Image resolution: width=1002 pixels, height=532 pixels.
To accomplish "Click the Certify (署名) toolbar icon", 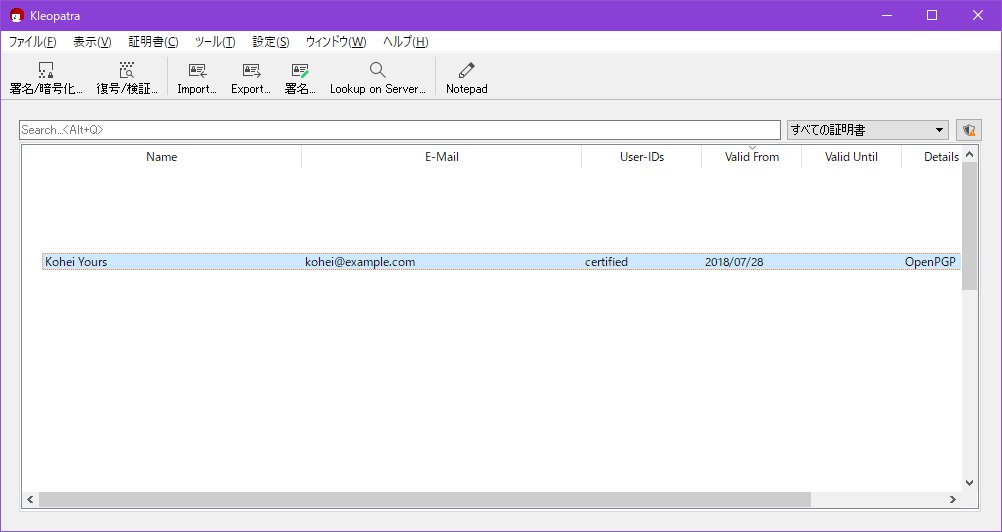I will coord(300,71).
